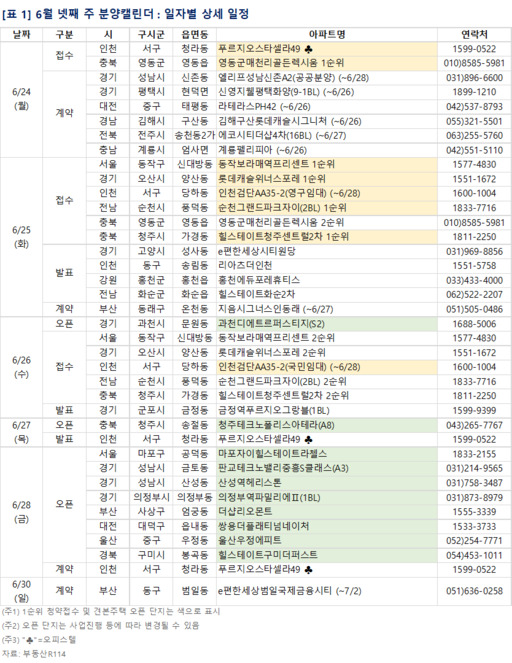Click the source line '자료: 부동산R114'

pyautogui.click(x=34, y=654)
